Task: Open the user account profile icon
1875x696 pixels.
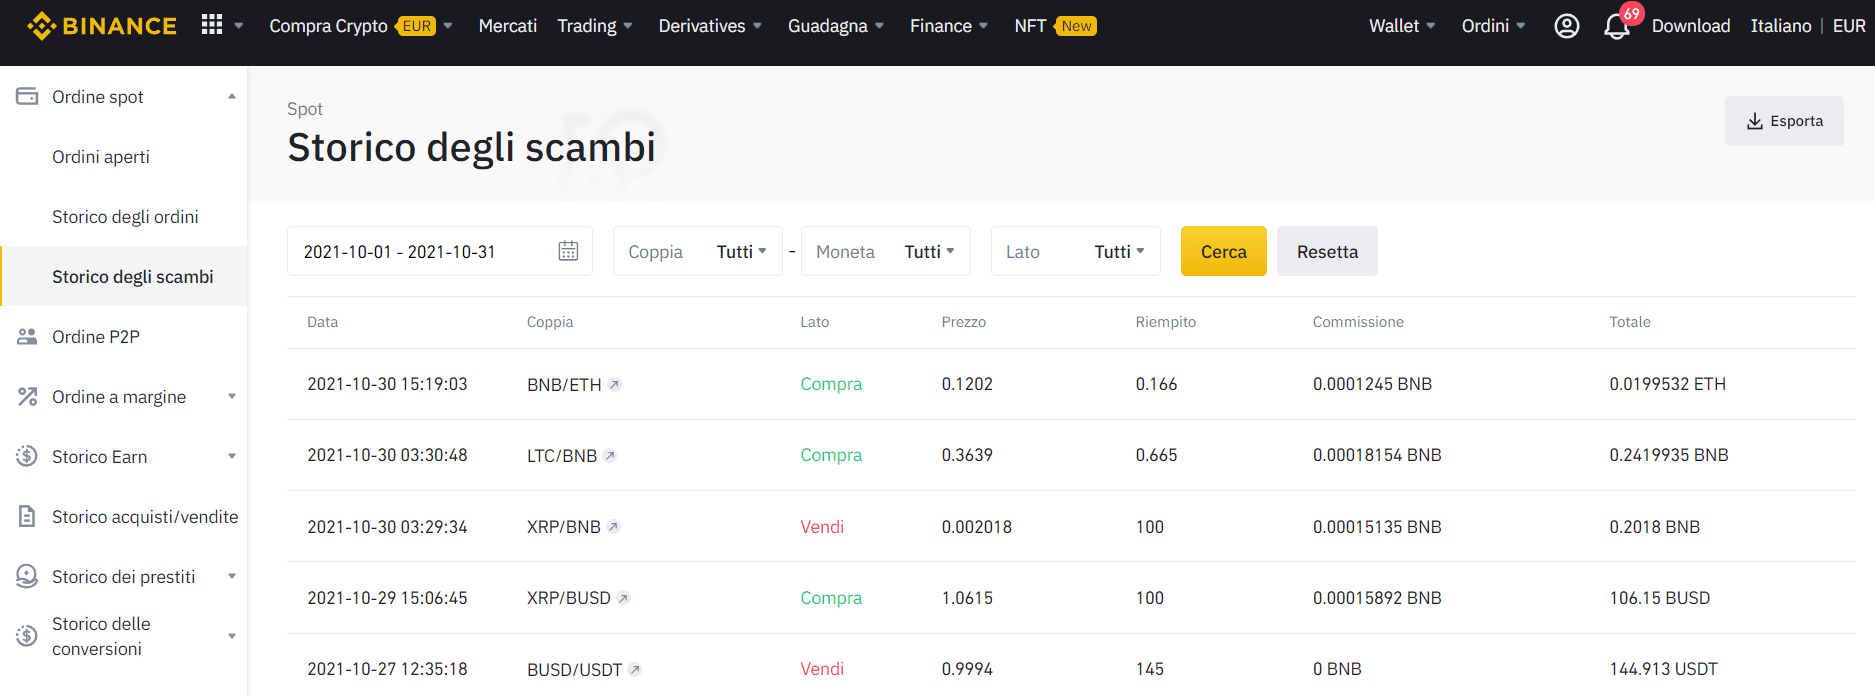Action: click(1566, 26)
